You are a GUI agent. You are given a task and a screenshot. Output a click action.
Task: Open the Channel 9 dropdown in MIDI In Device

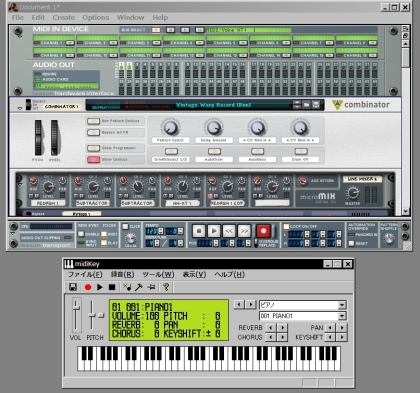tap(70, 55)
